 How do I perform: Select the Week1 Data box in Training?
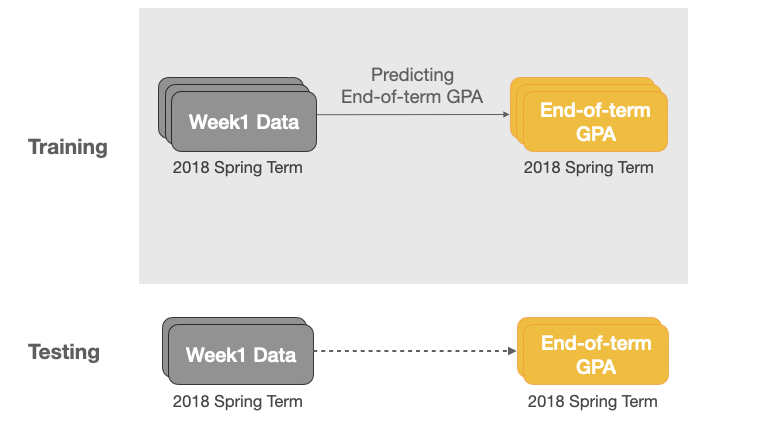click(244, 123)
